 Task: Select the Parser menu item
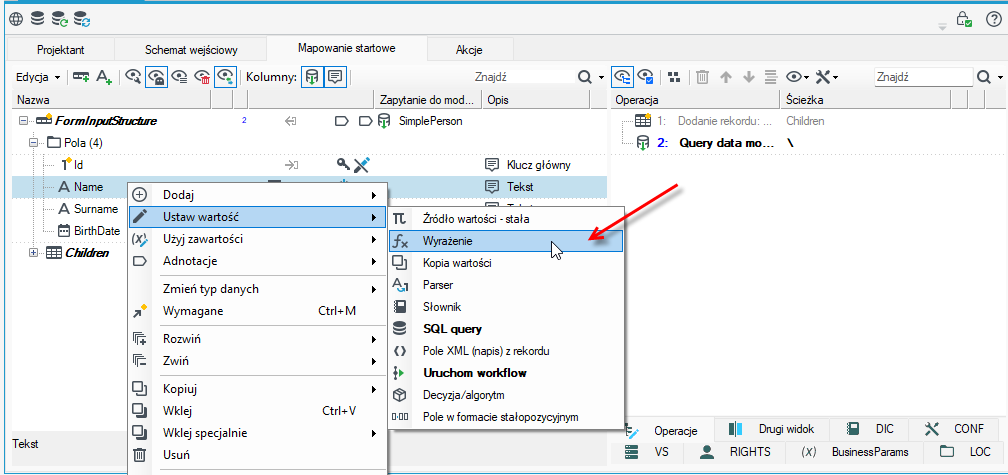(506, 285)
